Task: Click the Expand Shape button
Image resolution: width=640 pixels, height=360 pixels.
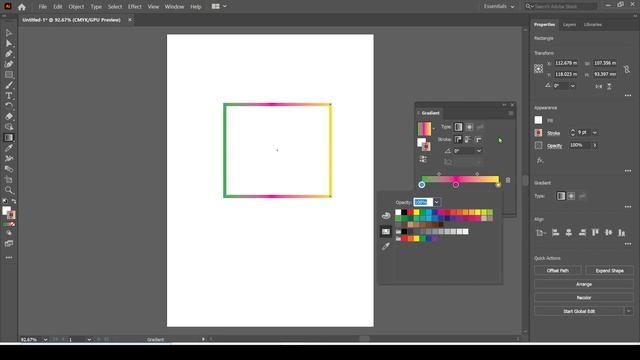Action: (x=609, y=271)
